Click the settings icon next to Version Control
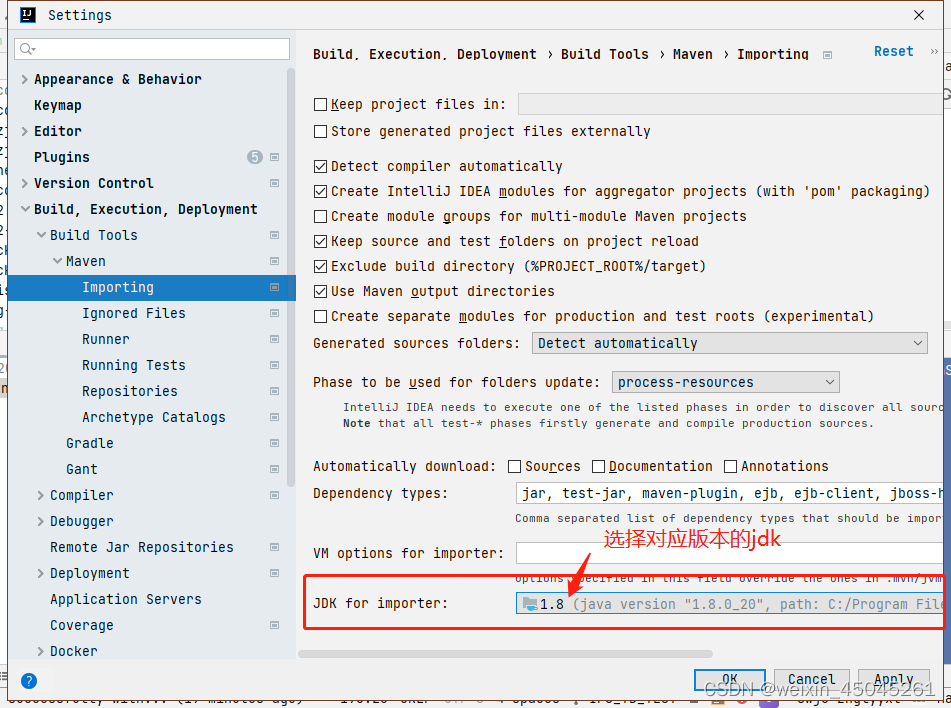The image size is (951, 708). tap(274, 183)
